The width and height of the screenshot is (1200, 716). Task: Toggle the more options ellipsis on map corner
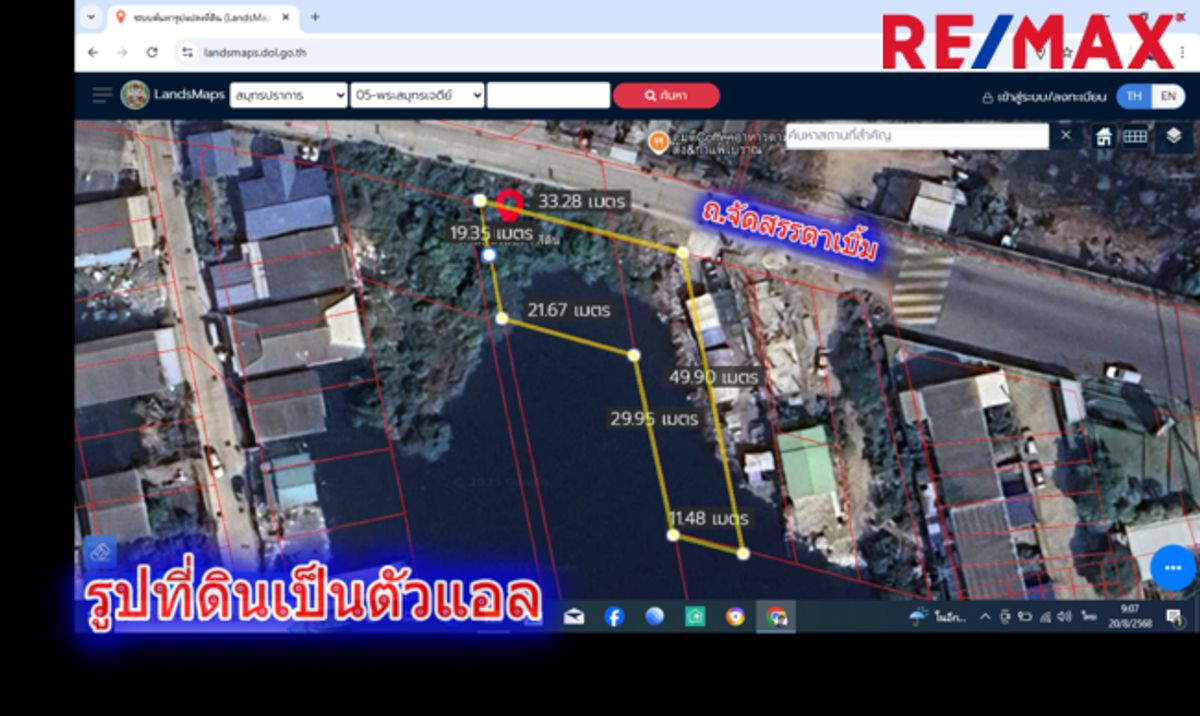click(x=1171, y=567)
